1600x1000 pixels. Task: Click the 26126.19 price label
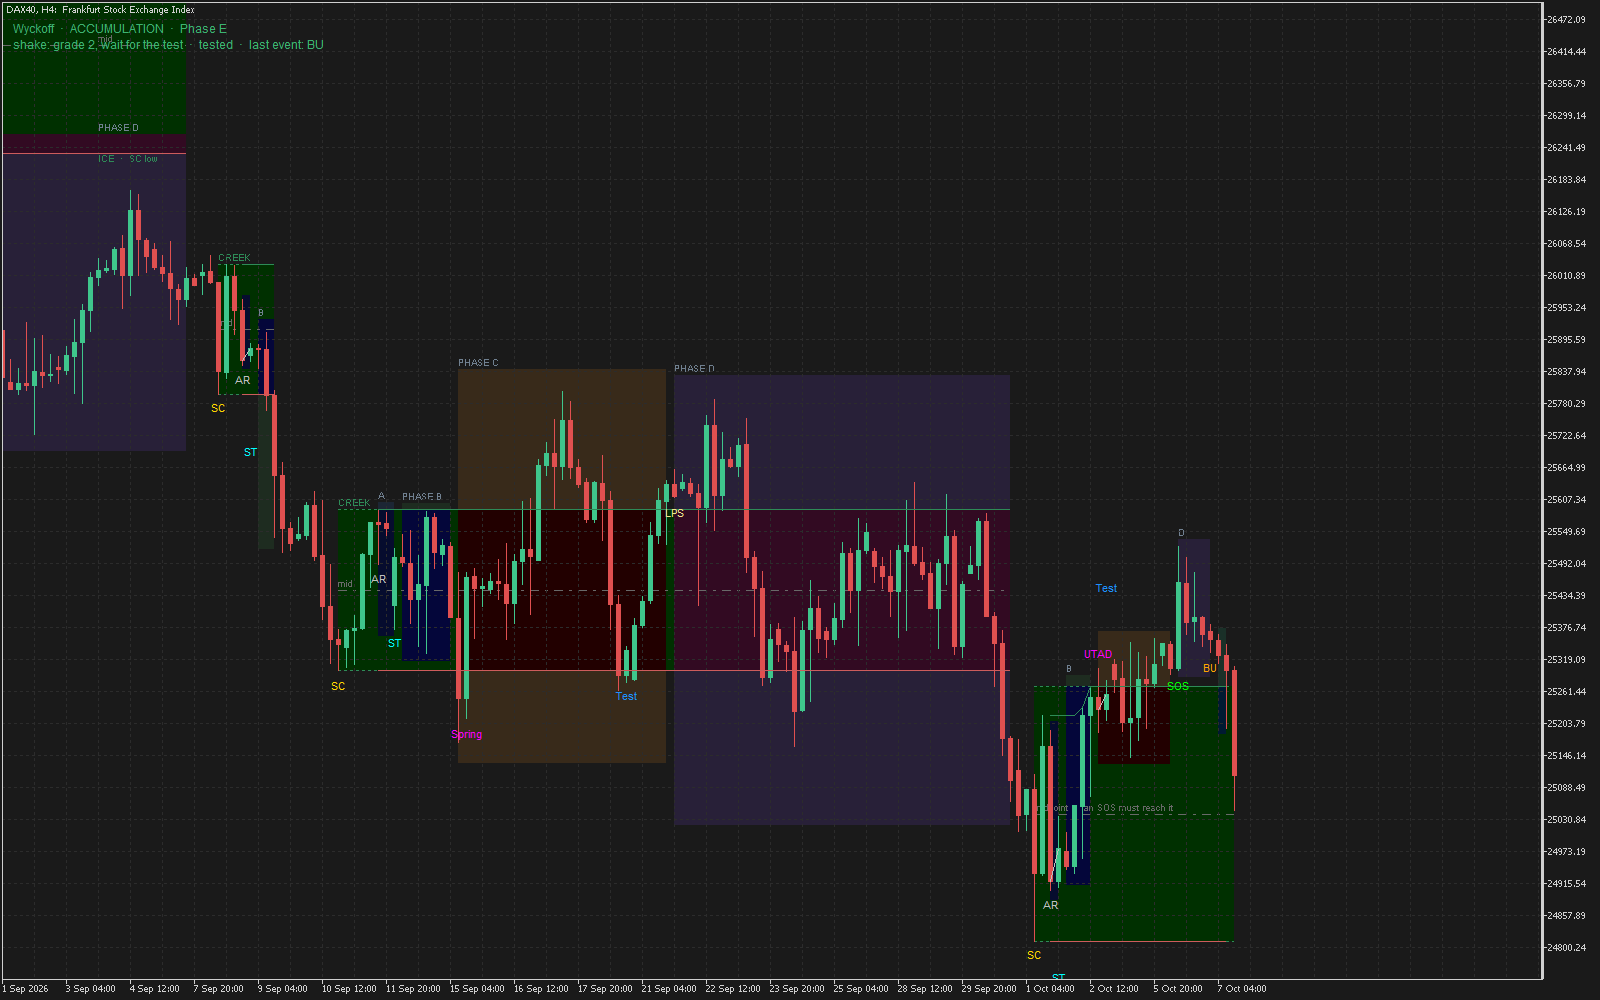(x=1566, y=212)
